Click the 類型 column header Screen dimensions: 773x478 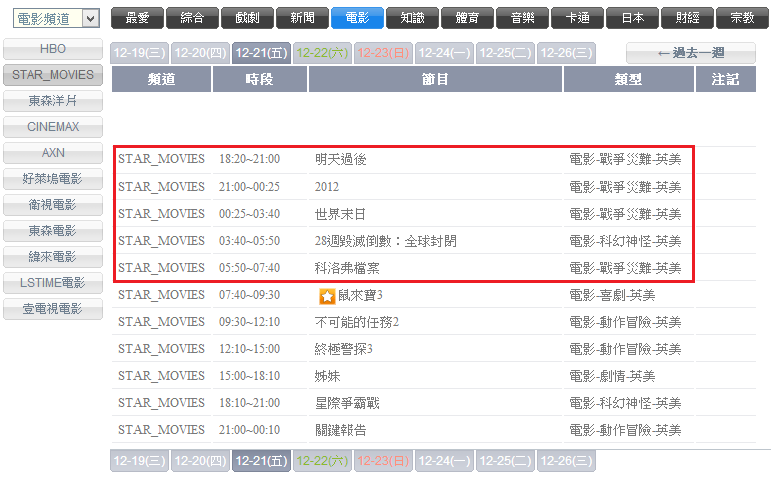tap(629, 79)
